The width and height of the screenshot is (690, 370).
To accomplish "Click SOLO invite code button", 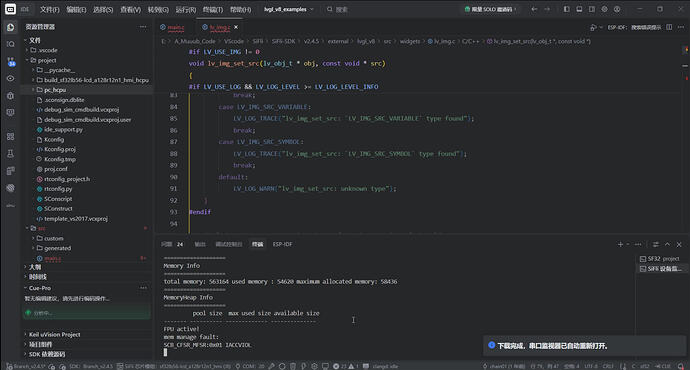I will pyautogui.click(x=490, y=9).
